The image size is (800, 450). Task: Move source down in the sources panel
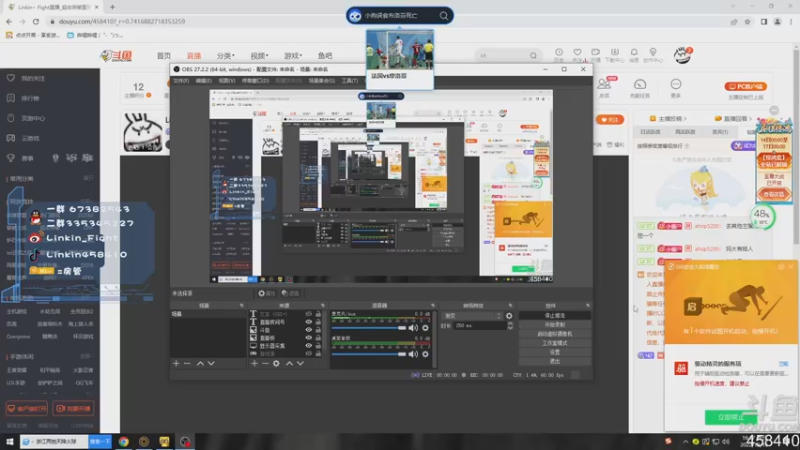(x=301, y=363)
